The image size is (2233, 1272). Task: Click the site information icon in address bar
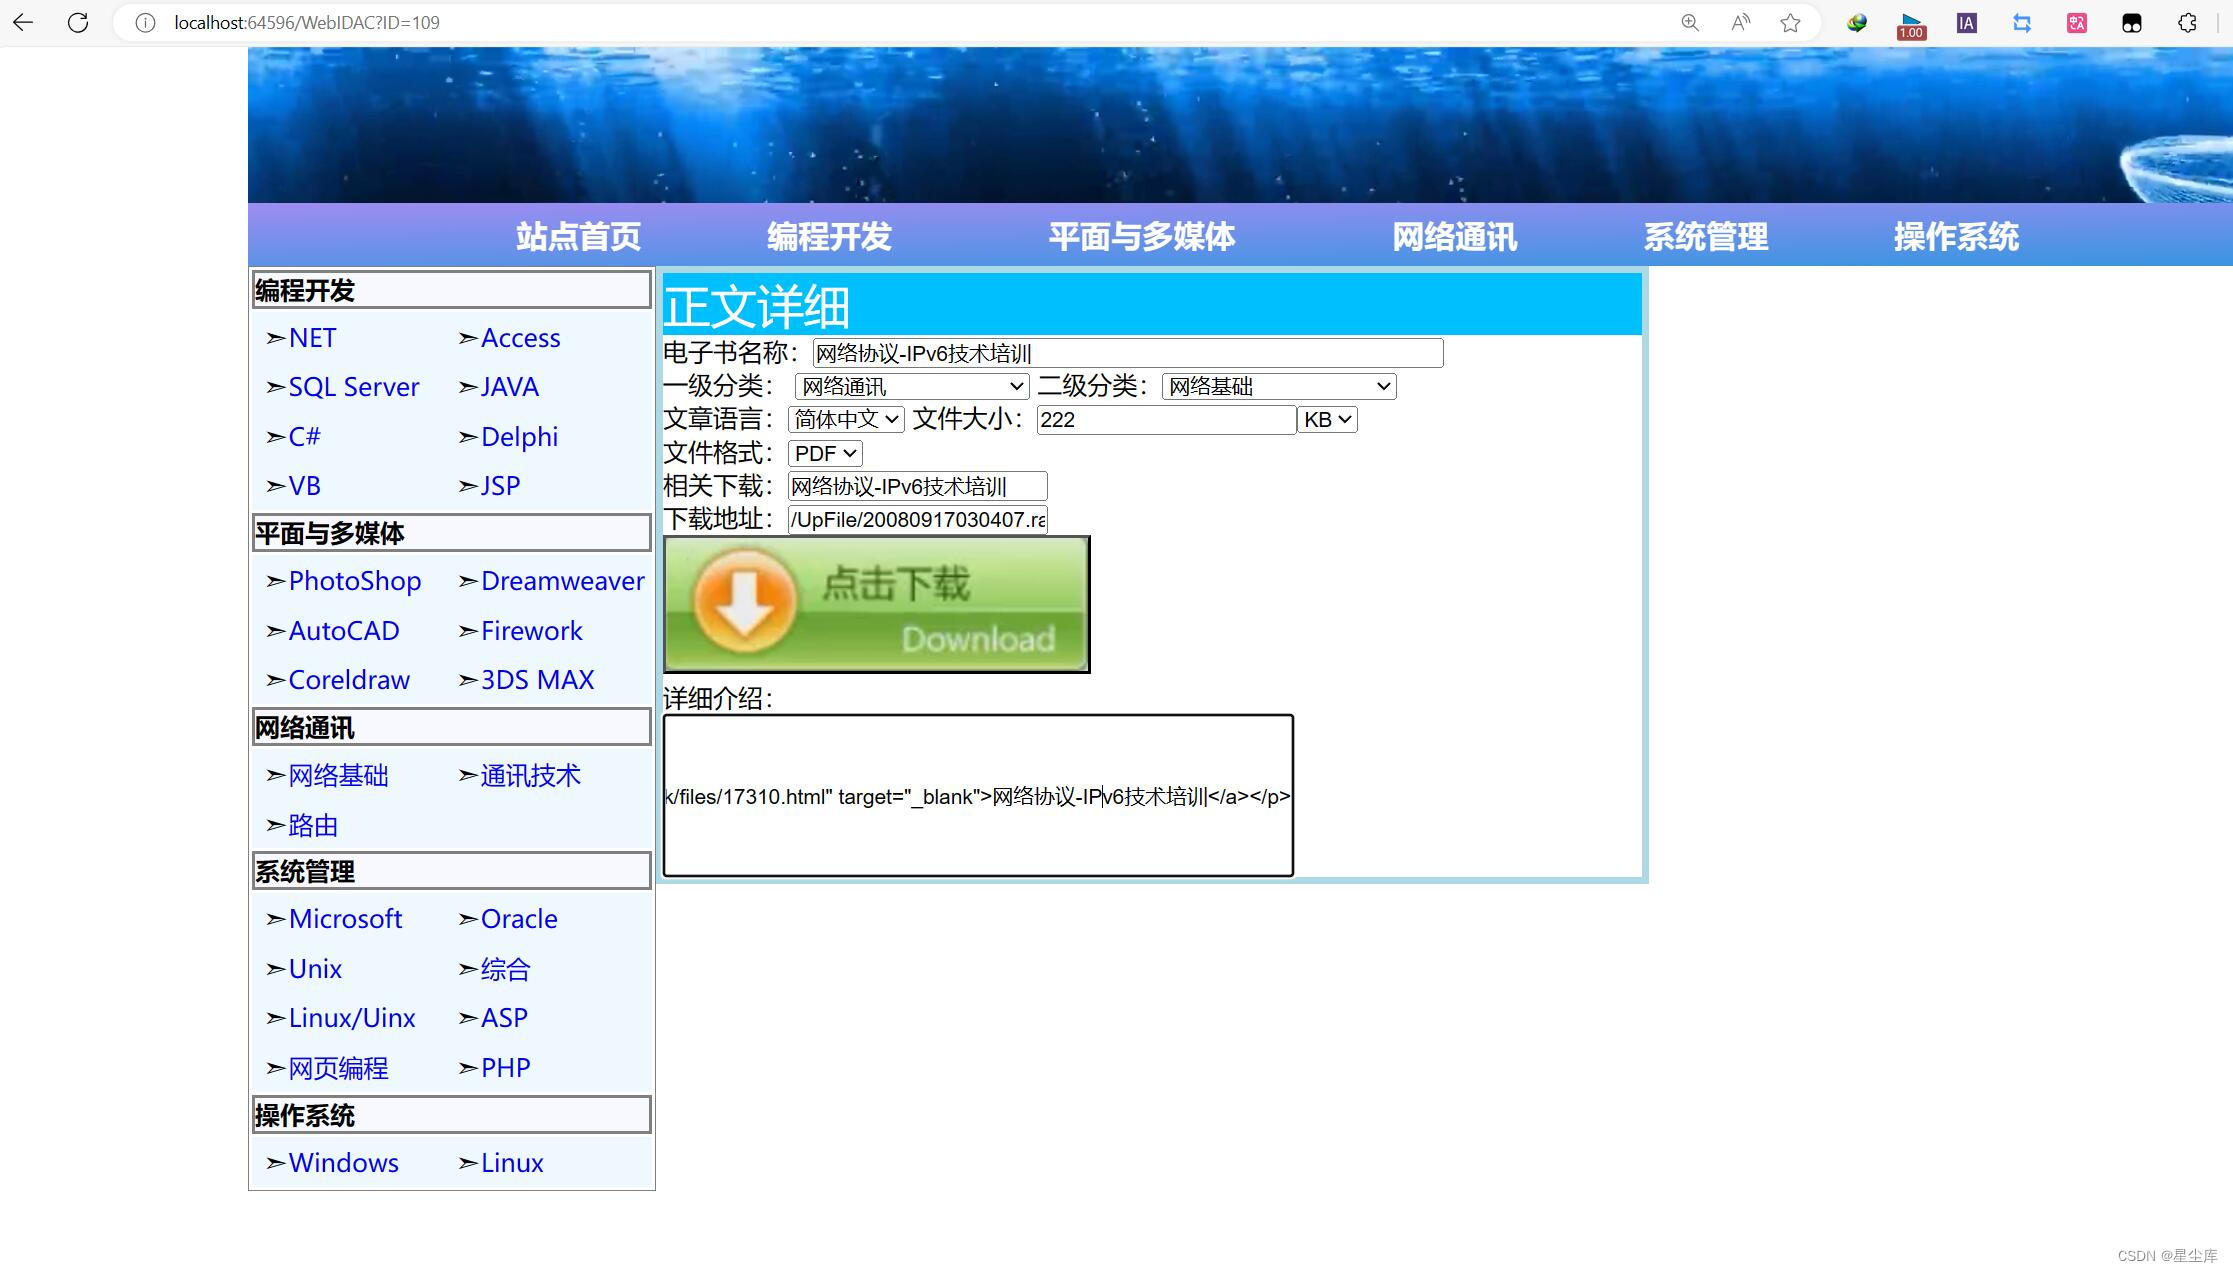(x=145, y=22)
